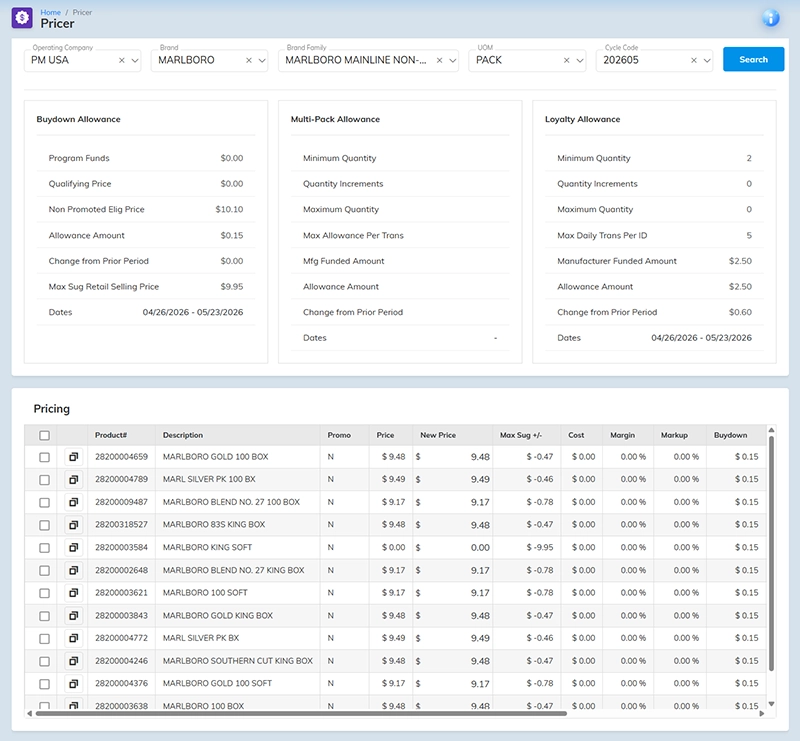Edit New Price for MARL SILVER PK BX
Viewport: 800px width, 741px height.
[x=453, y=638]
